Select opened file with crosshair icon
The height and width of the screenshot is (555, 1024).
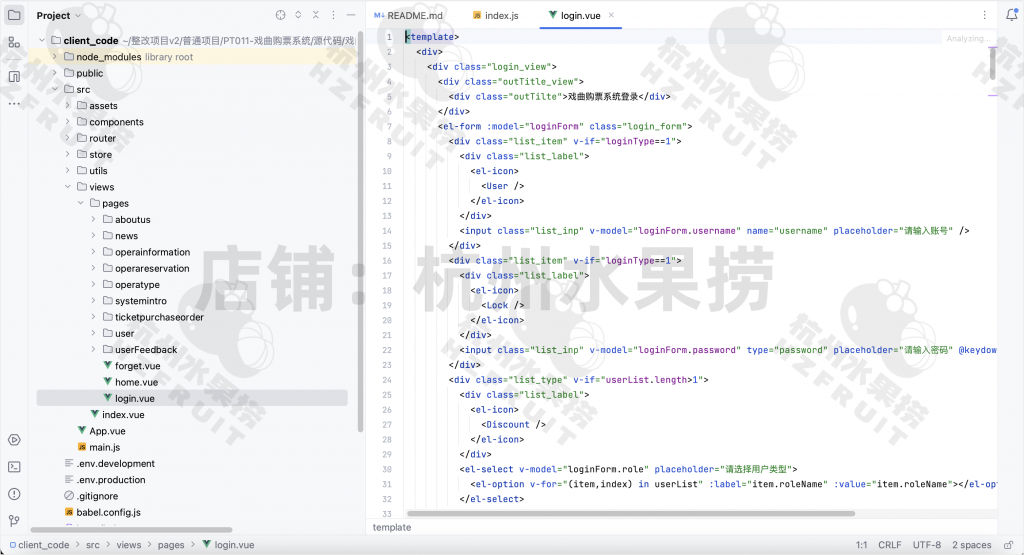280,16
